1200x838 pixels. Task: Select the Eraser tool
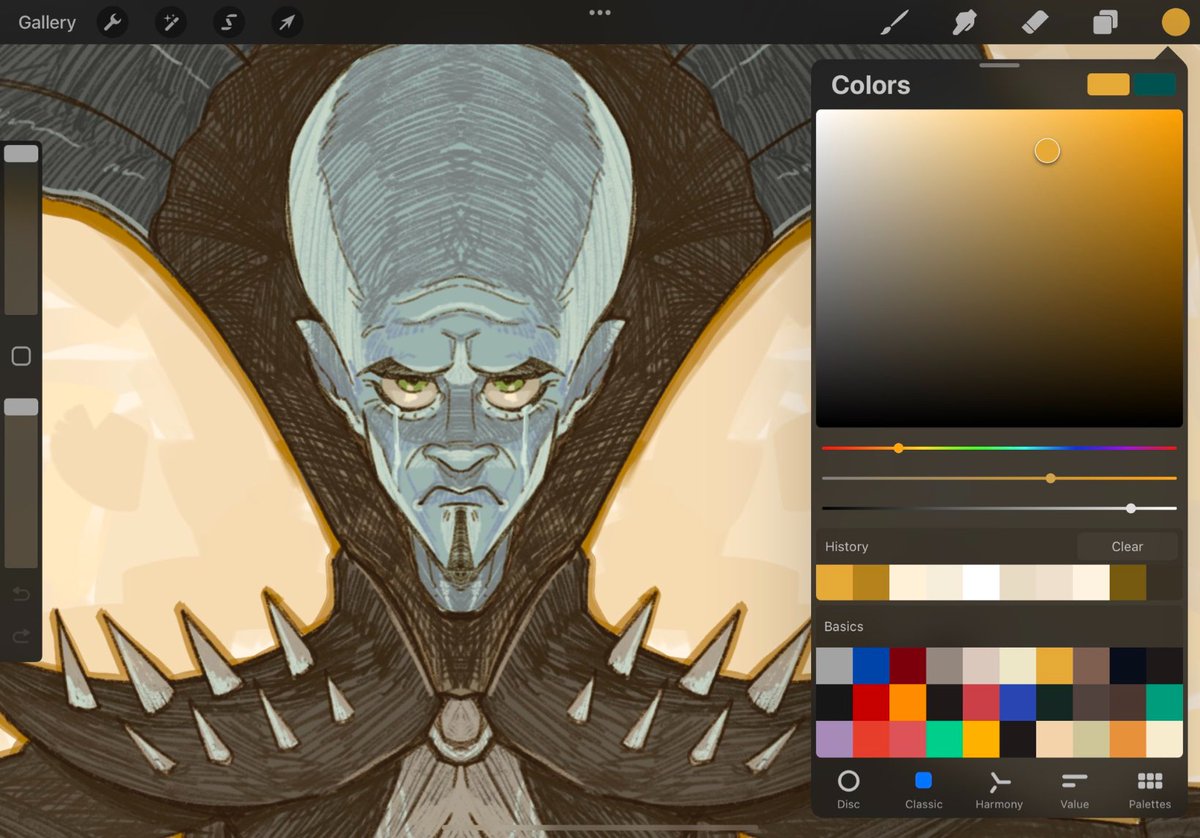click(1035, 22)
